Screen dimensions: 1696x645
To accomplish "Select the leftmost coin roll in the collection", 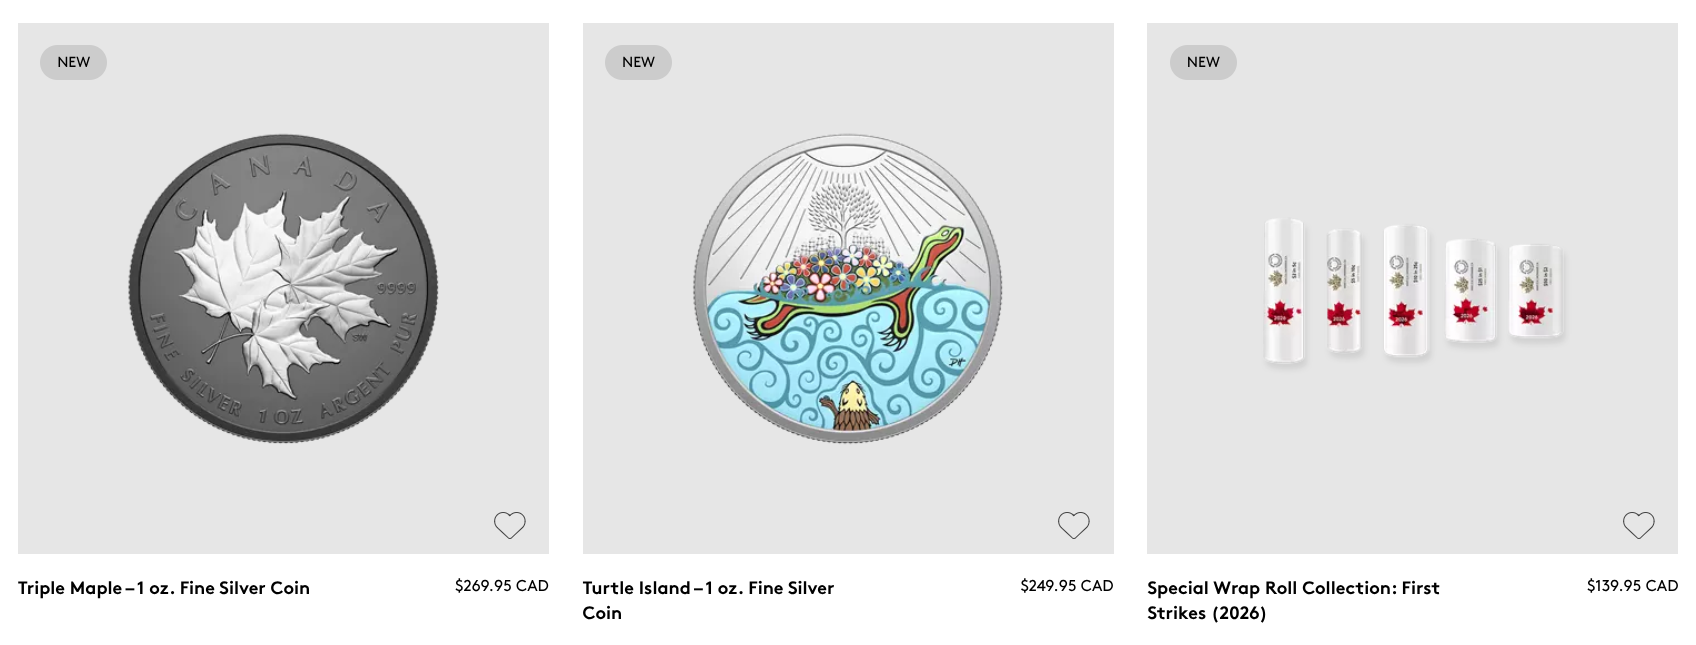I will [1284, 292].
